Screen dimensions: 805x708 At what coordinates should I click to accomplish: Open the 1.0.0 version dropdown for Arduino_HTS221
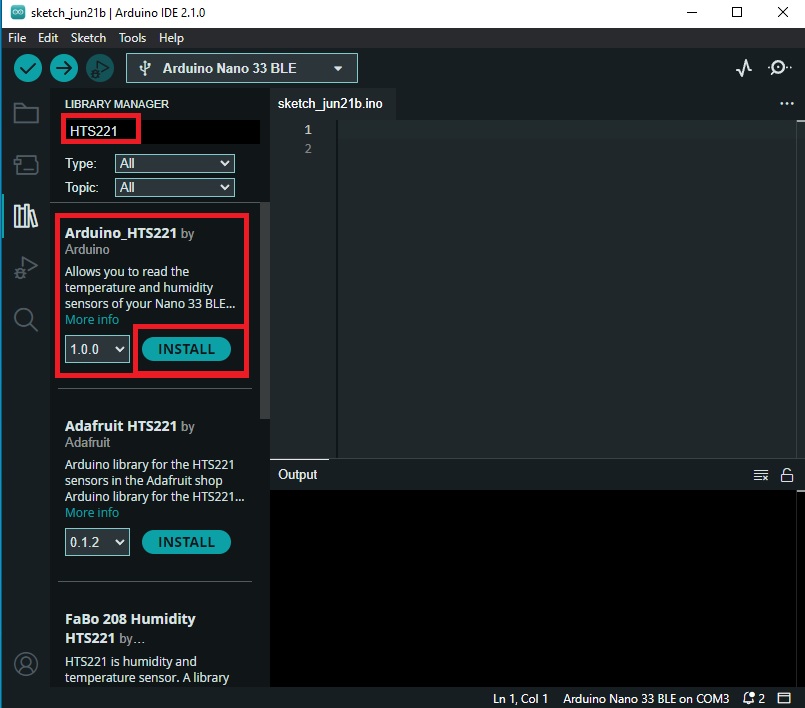[97, 349]
